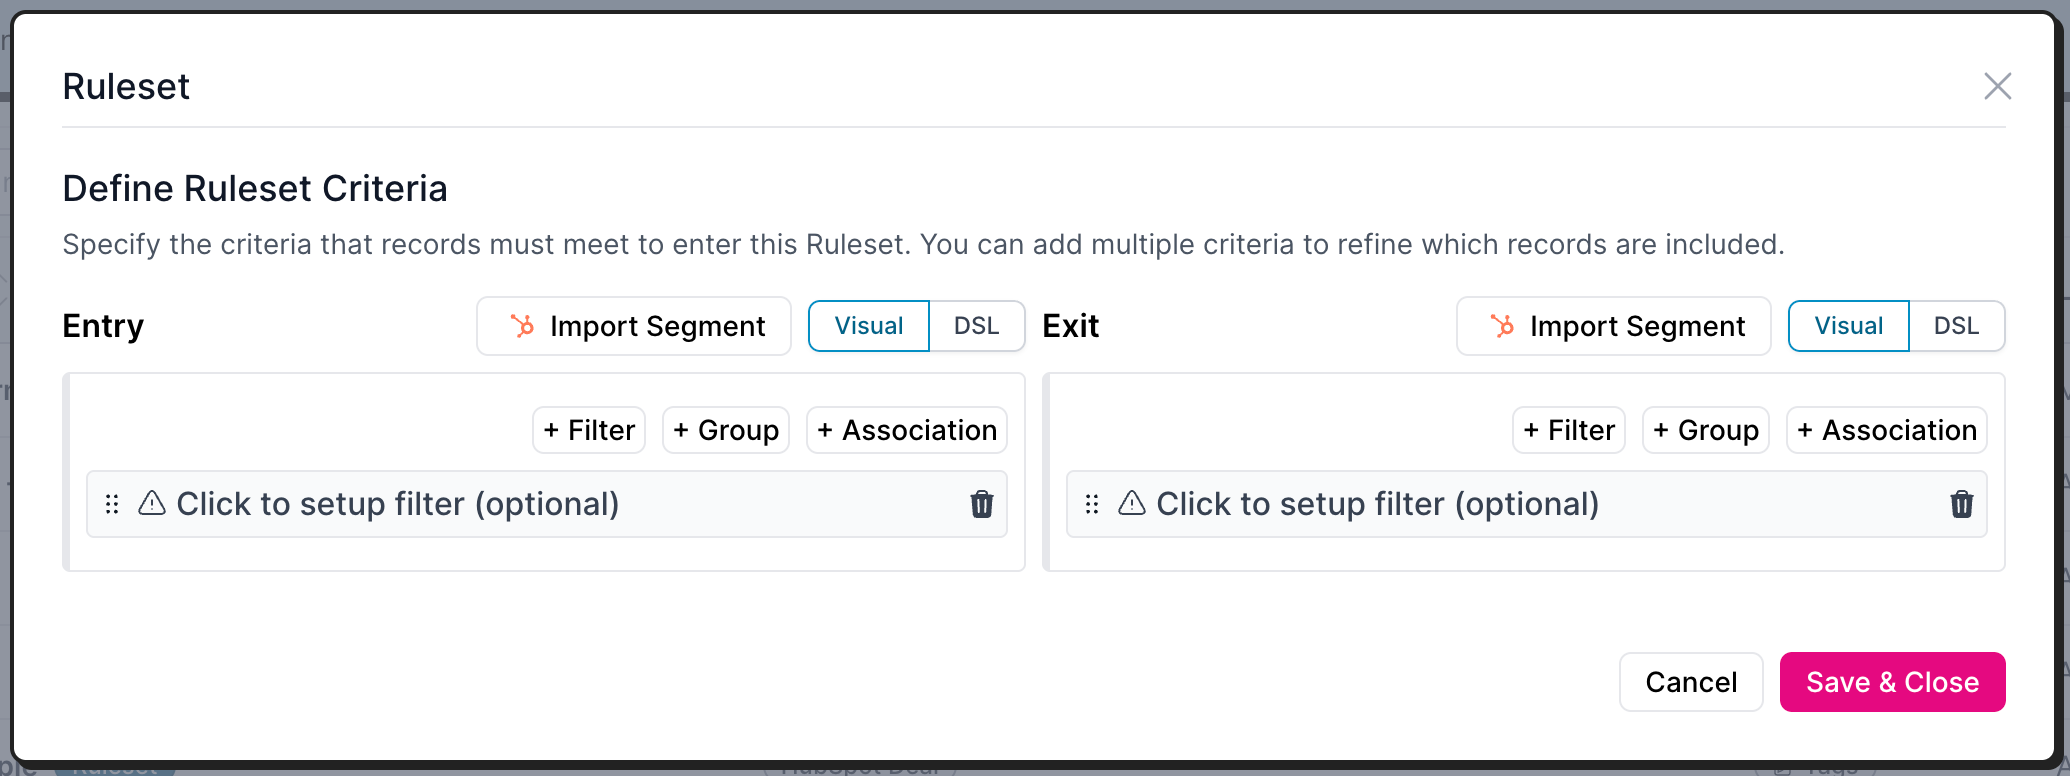Switch Exit editor to DSL mode

click(x=1957, y=326)
